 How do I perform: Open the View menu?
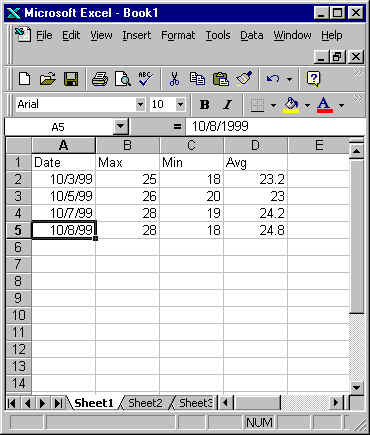[101, 35]
